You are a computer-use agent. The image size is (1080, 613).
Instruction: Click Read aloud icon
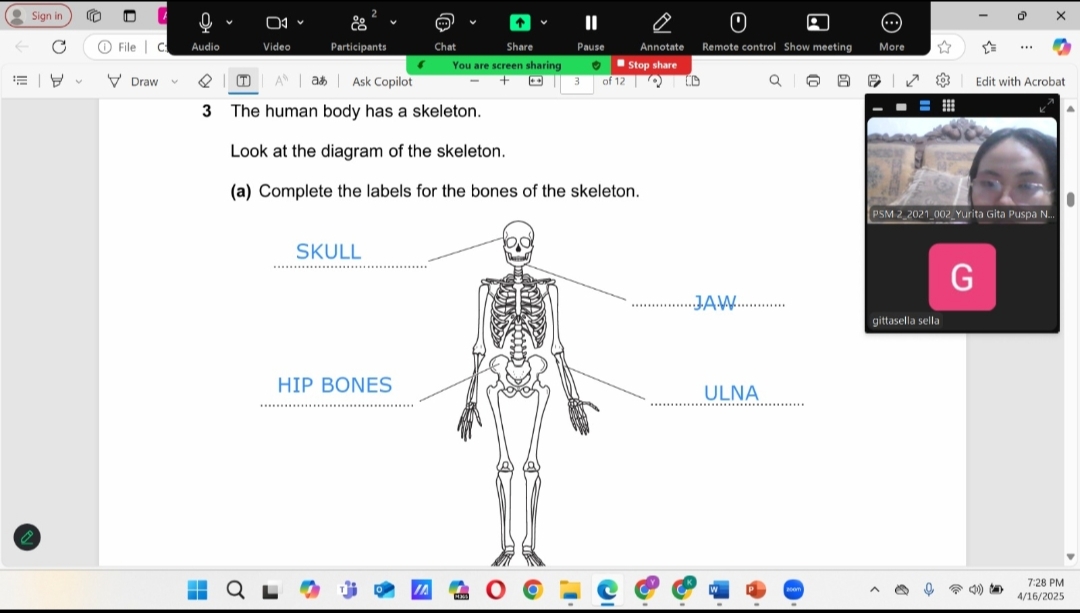click(x=281, y=81)
